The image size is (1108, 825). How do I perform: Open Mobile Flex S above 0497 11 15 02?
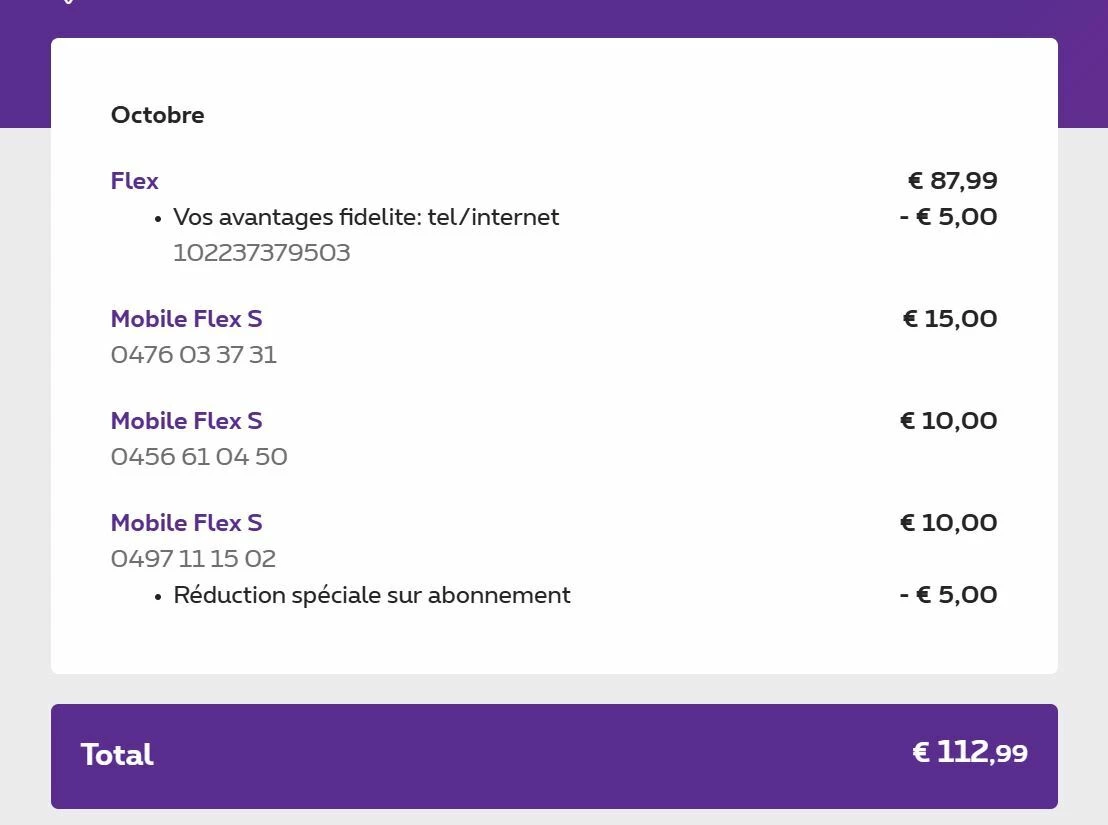(x=186, y=523)
